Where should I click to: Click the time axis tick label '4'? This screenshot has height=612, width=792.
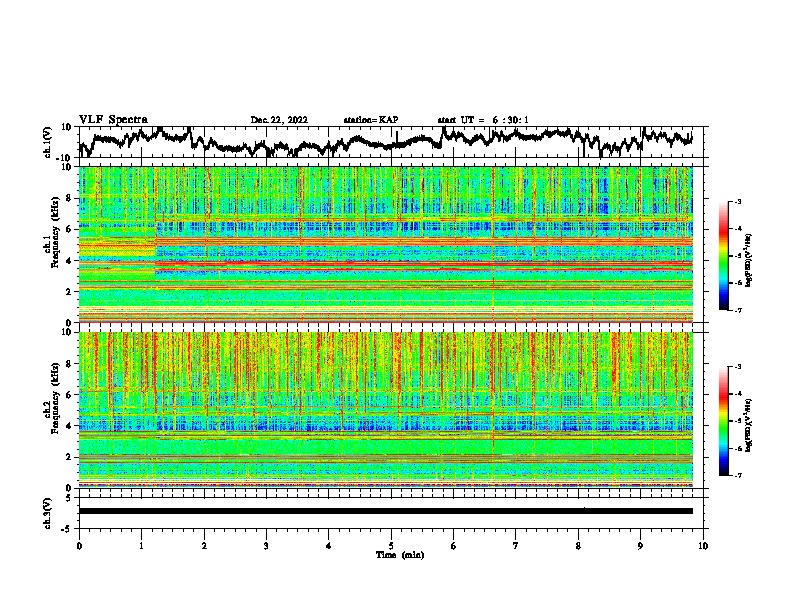329,546
